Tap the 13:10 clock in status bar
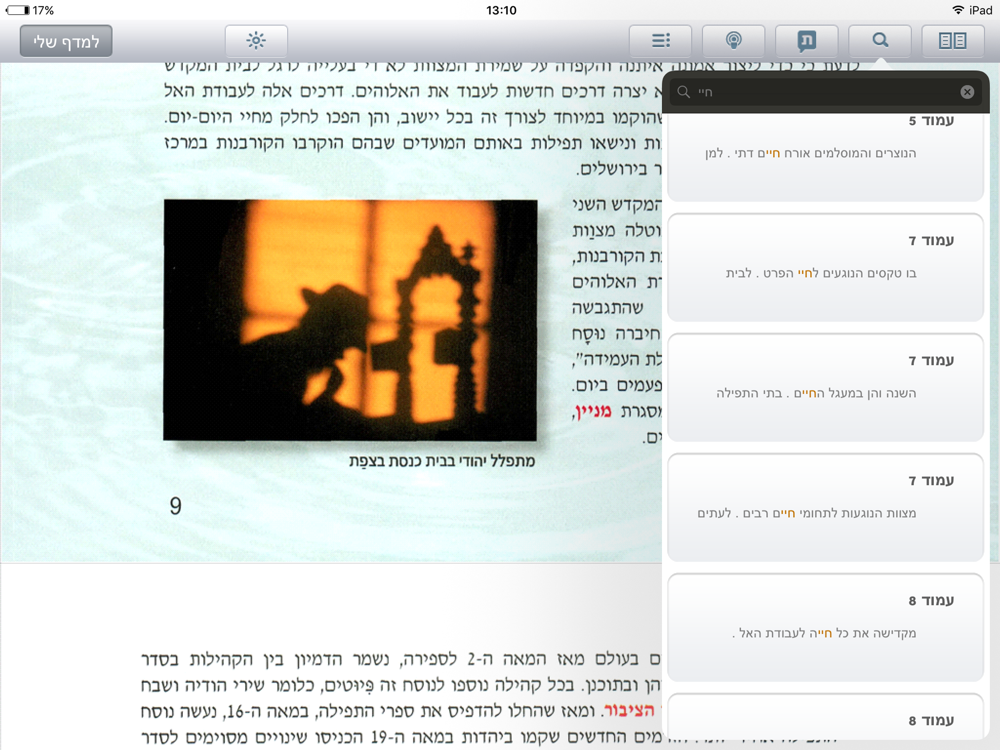 point(501,10)
